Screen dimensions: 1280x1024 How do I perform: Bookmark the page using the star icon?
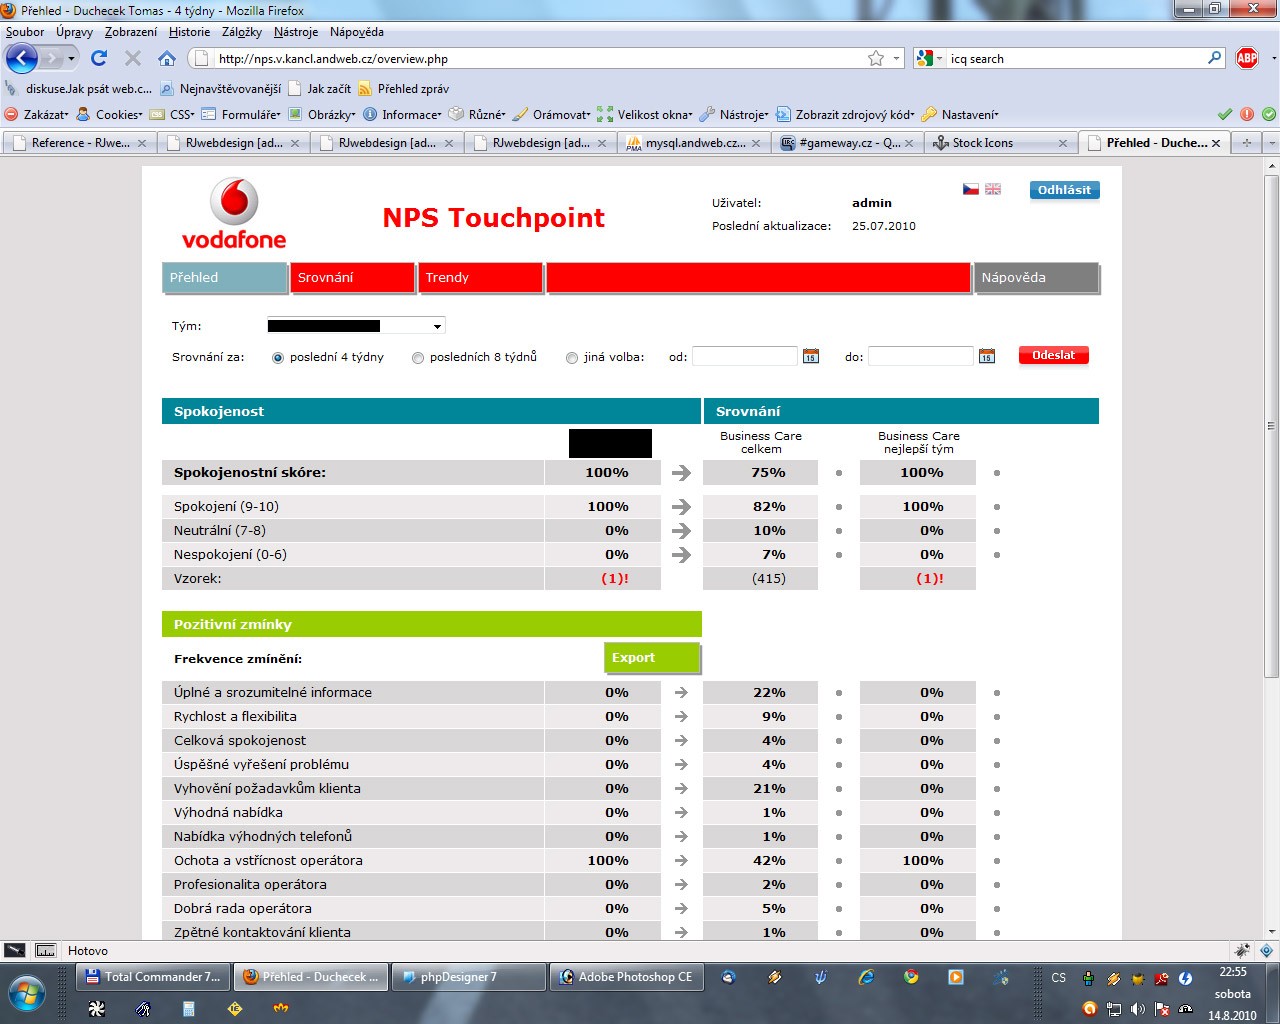pyautogui.click(x=876, y=58)
